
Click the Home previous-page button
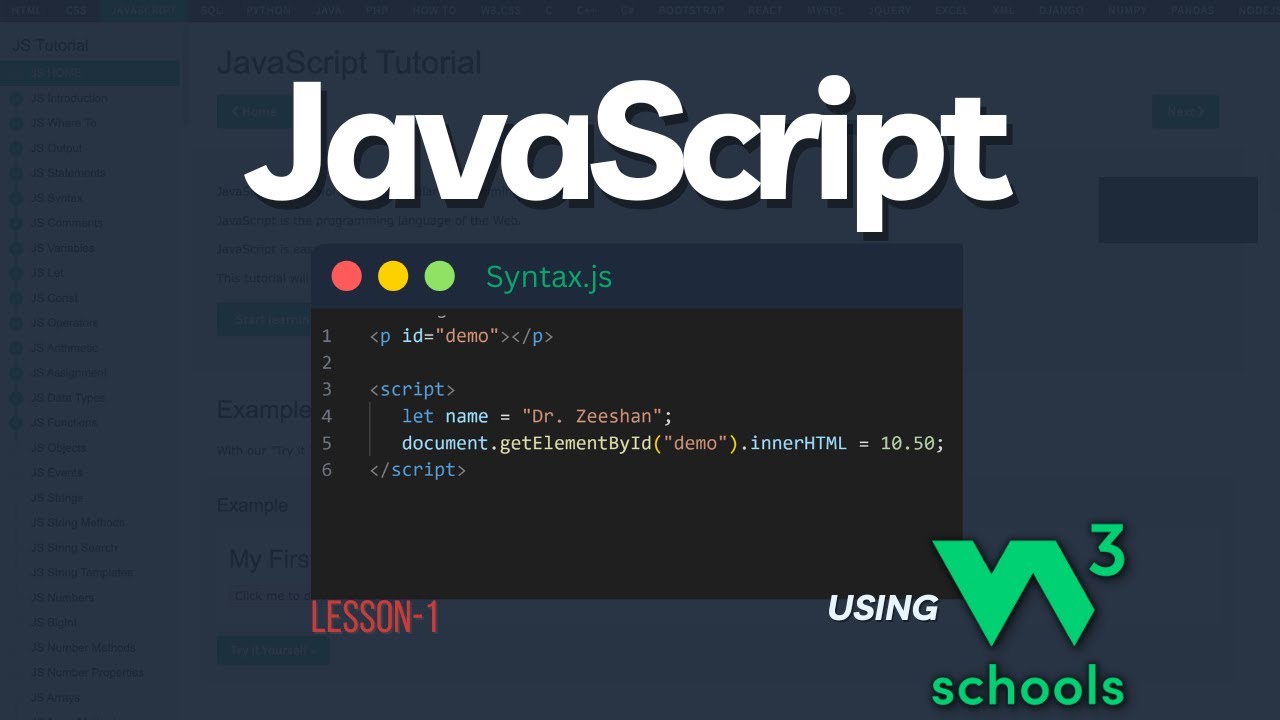coord(253,112)
